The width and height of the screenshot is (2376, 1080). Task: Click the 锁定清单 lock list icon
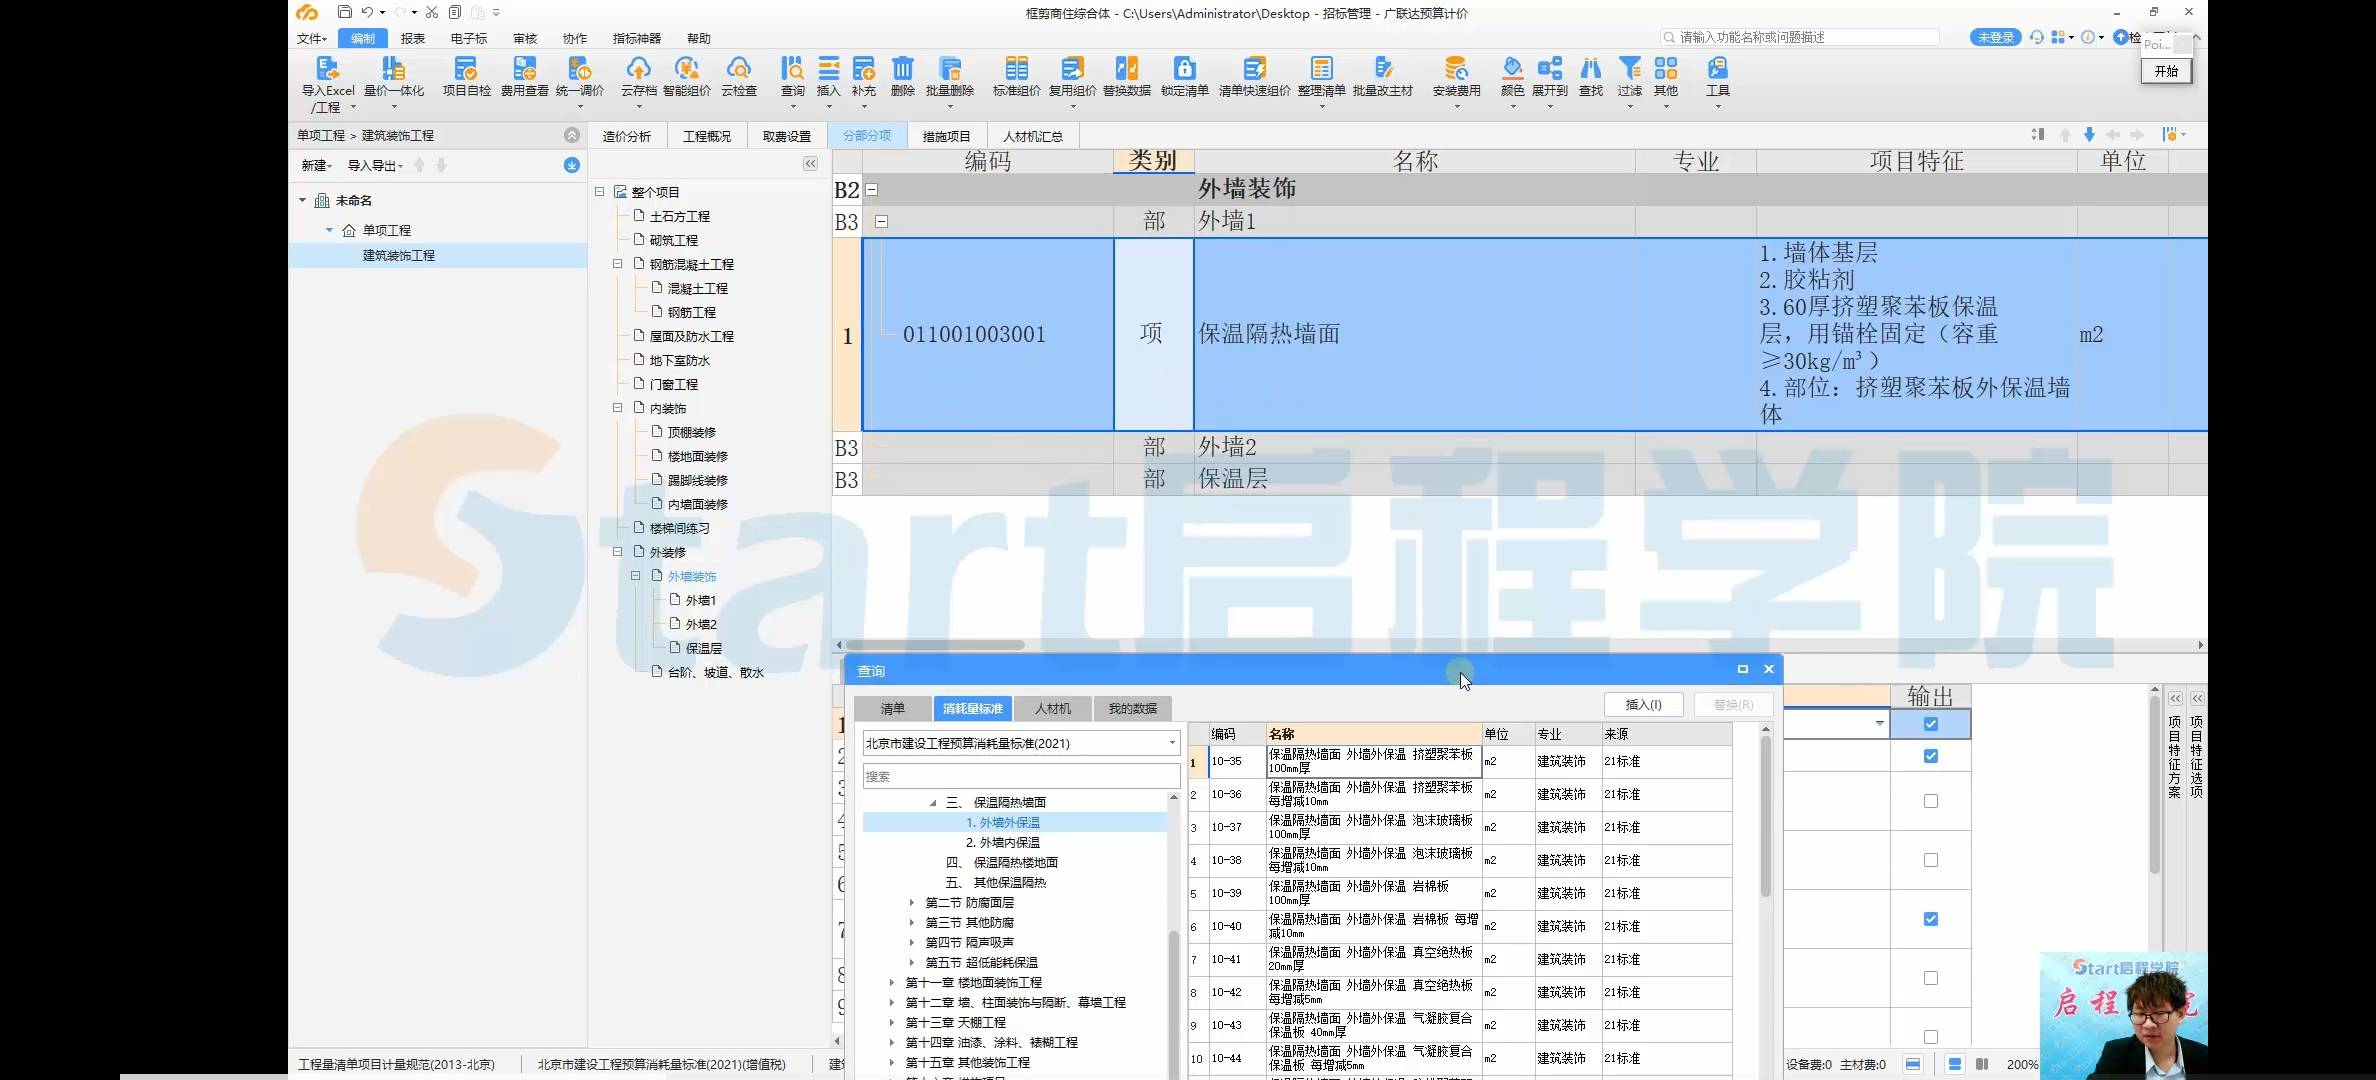tap(1184, 77)
